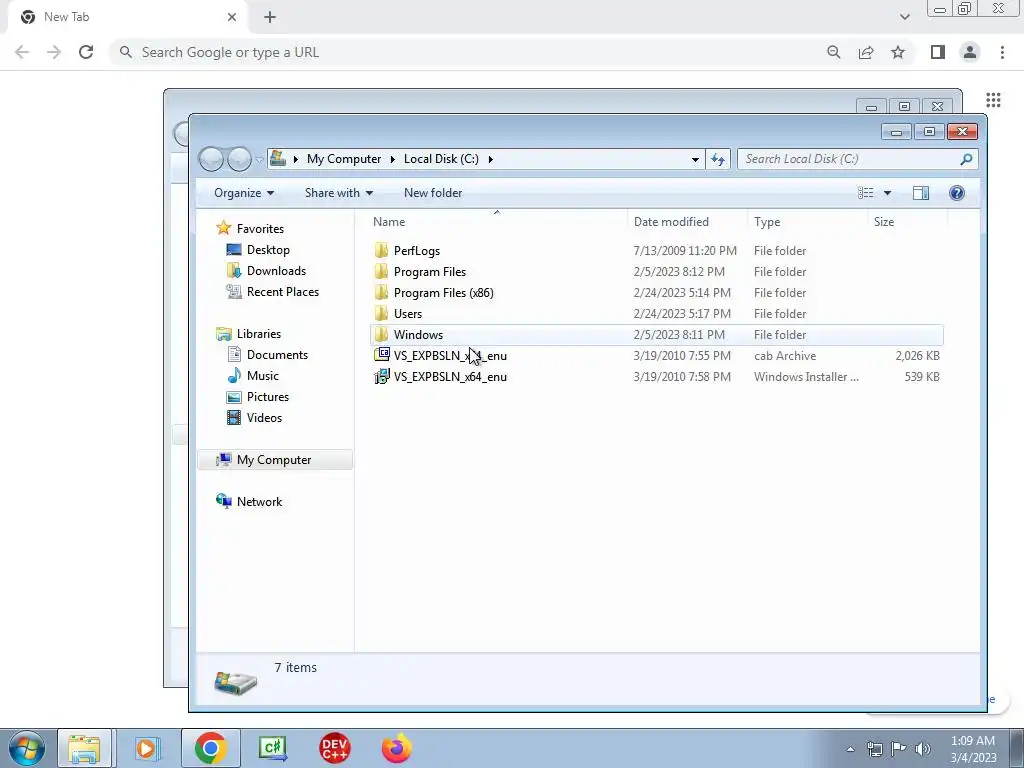
Task: Sort files by Date modified column
Action: coord(688,221)
